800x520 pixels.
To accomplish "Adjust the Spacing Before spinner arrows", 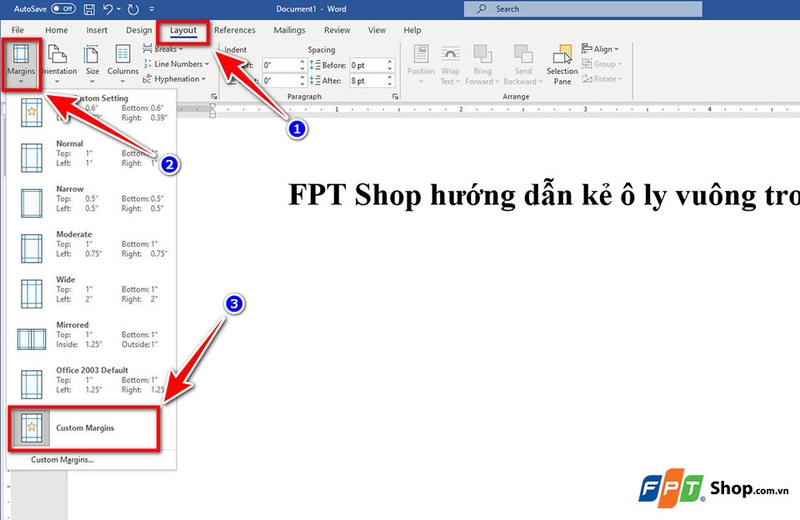I will 390,65.
